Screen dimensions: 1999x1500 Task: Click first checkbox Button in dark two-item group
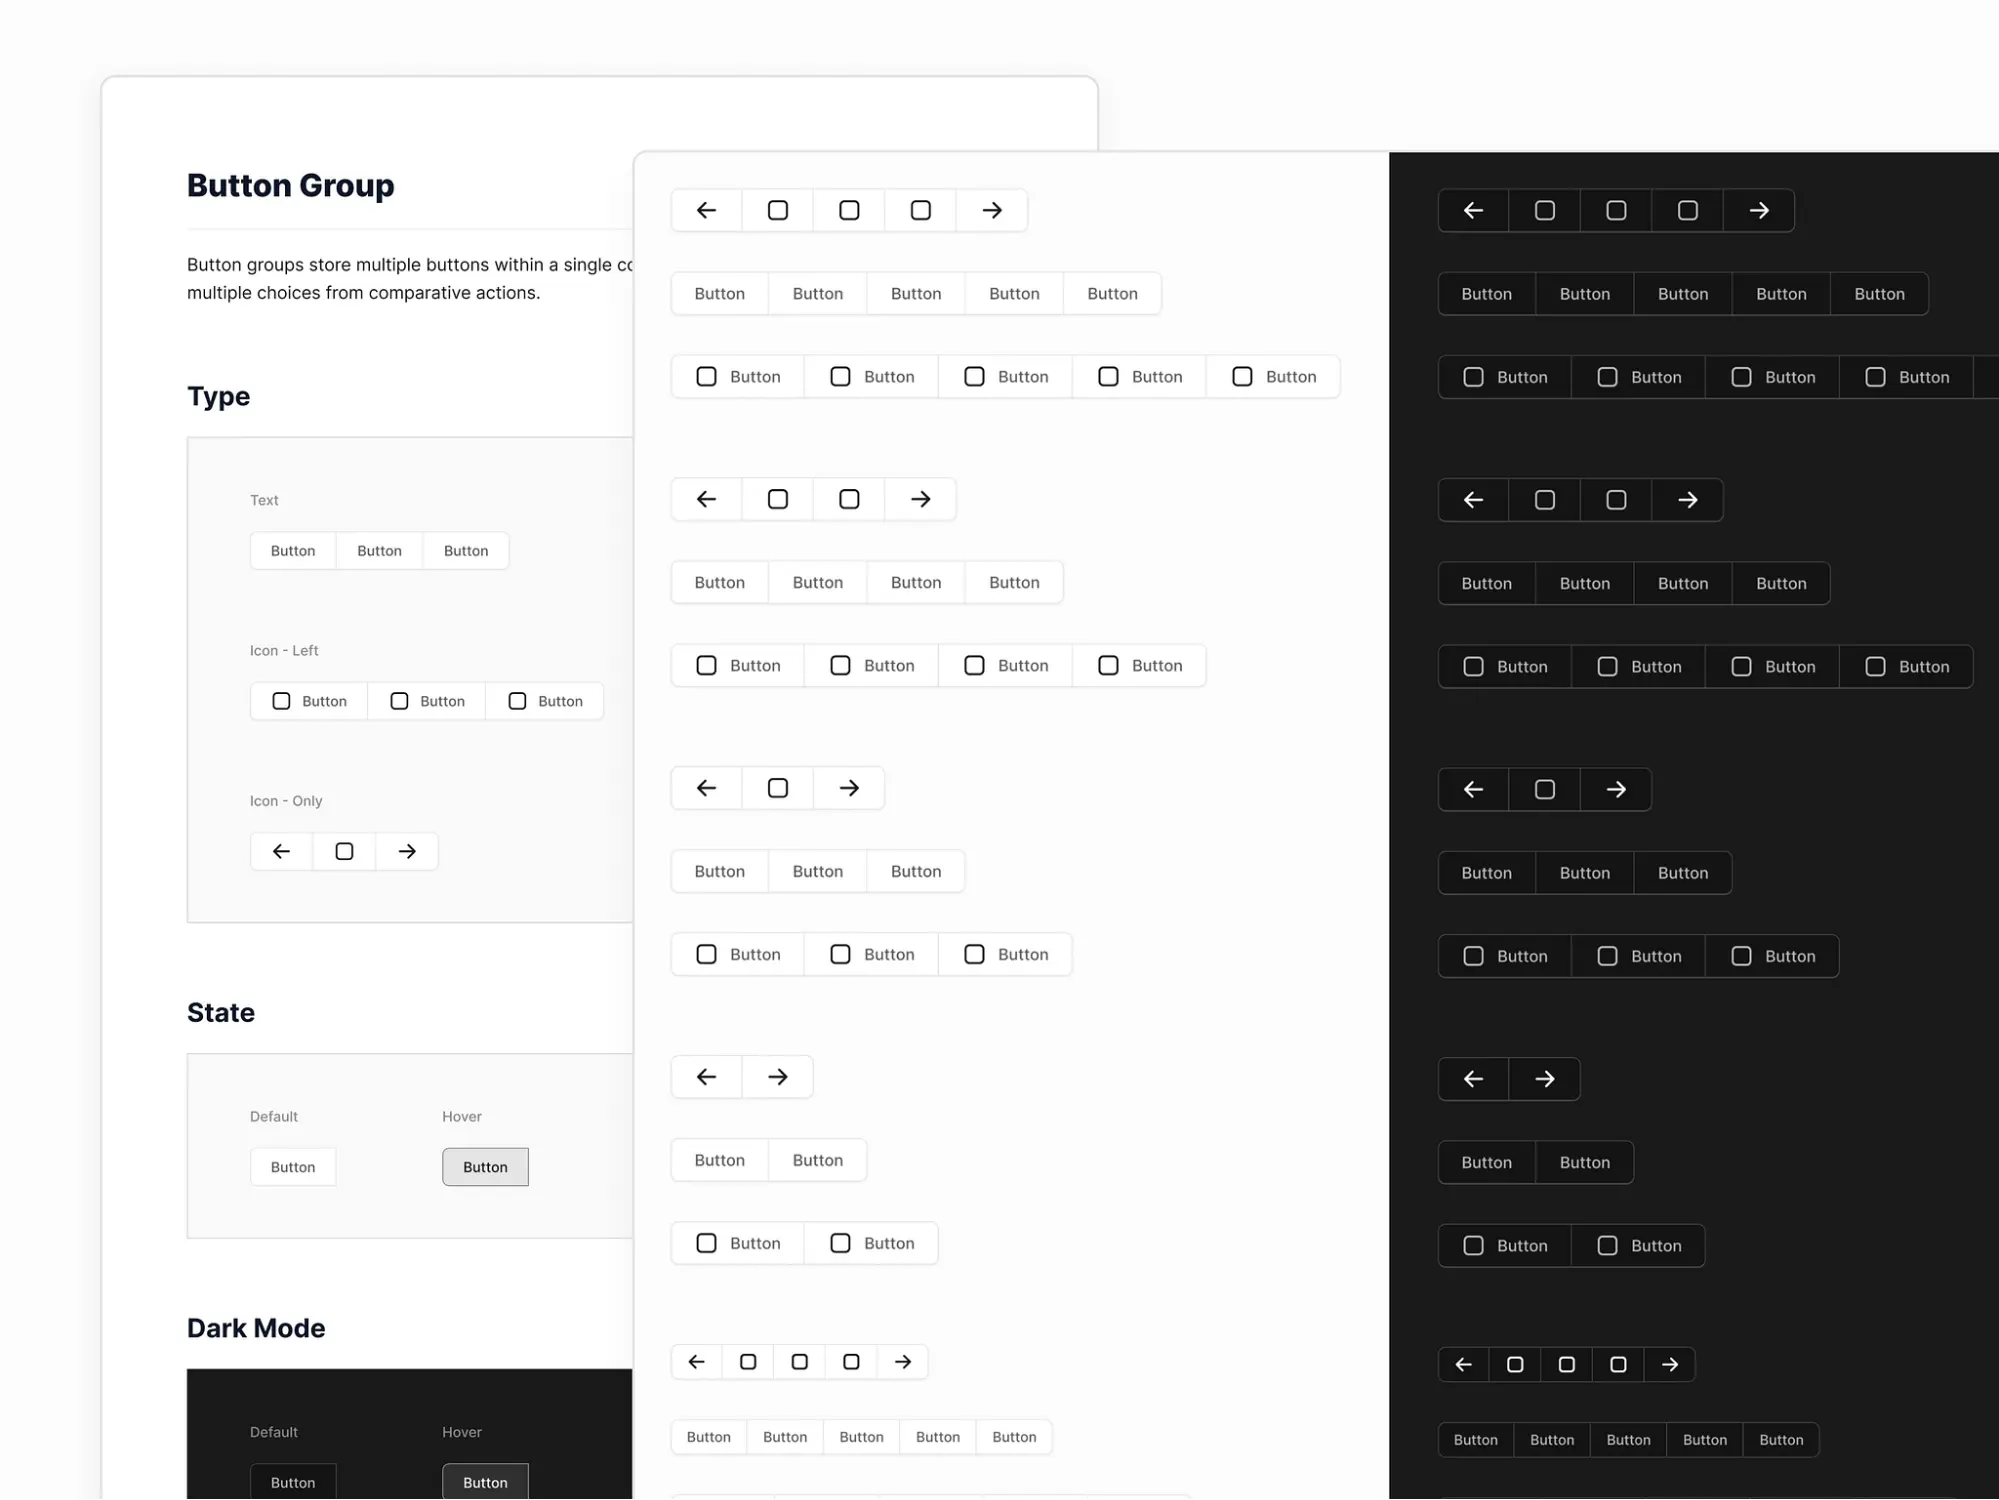tap(1504, 1246)
